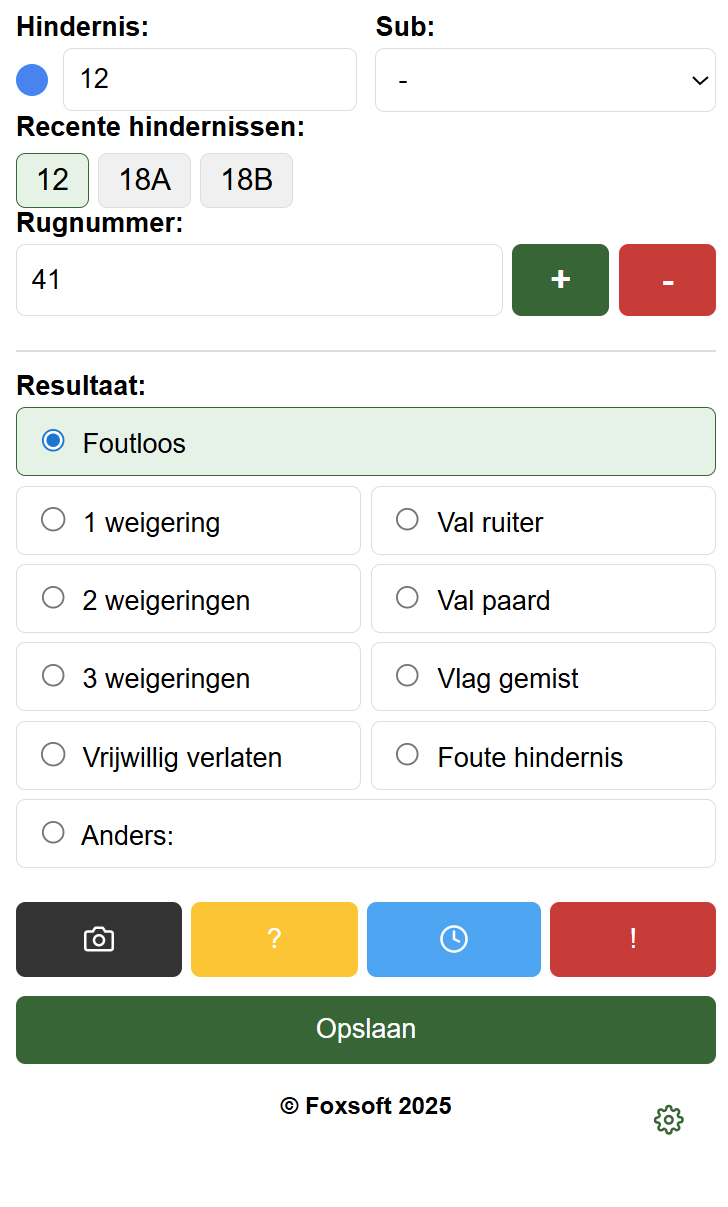
Task: Decrease rugnummer with the minus button
Action: pyautogui.click(x=667, y=280)
